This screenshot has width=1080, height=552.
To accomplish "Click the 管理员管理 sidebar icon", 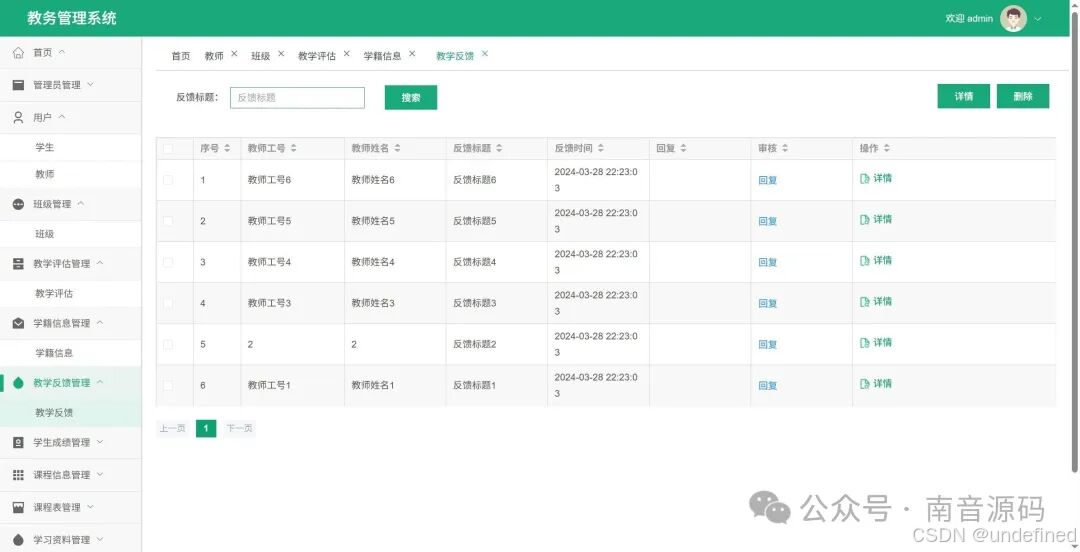I will pyautogui.click(x=19, y=85).
